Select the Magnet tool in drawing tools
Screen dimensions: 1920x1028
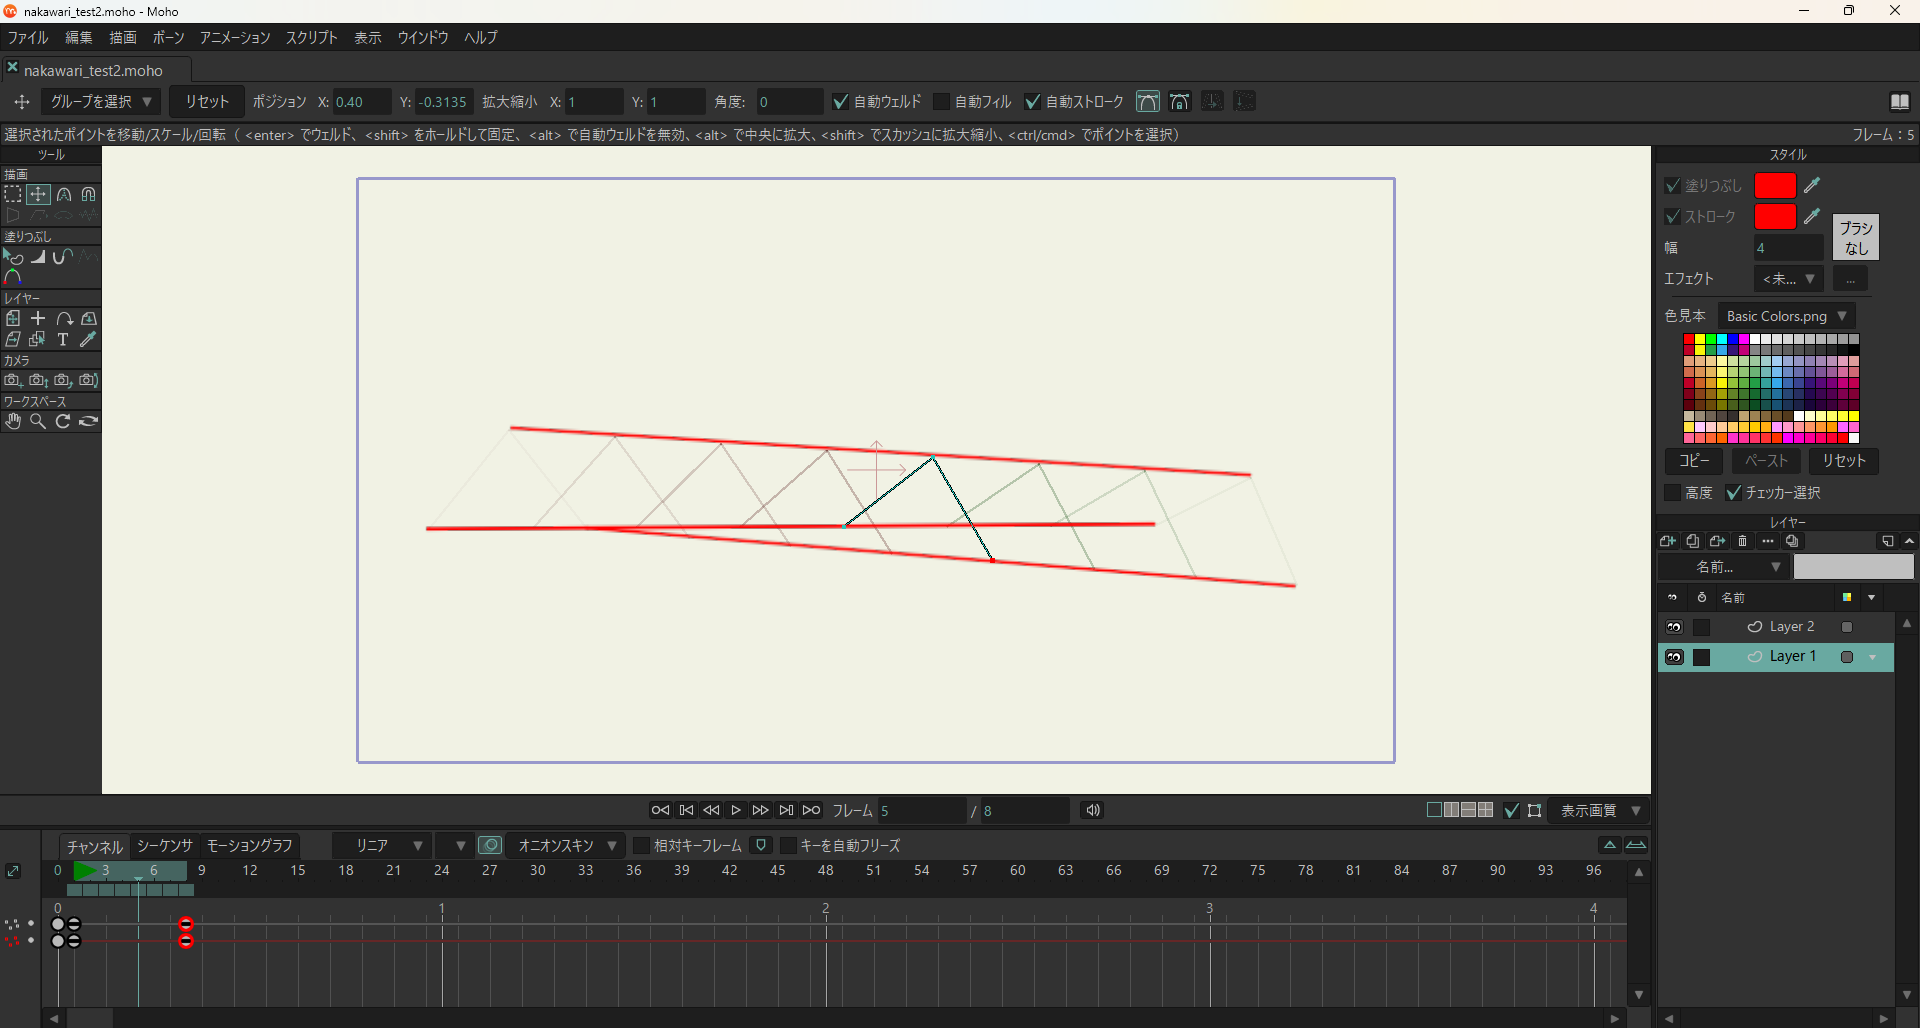tap(89, 195)
